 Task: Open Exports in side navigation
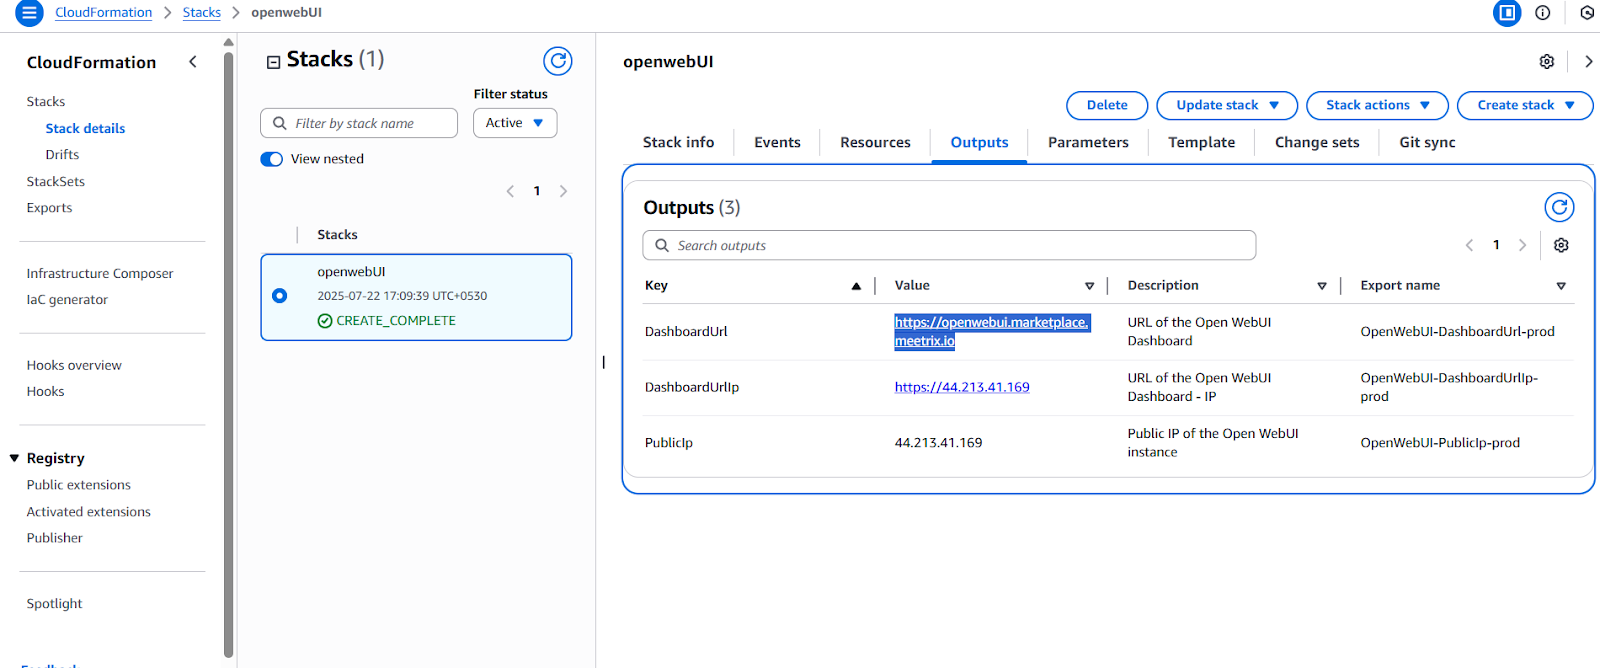point(49,208)
